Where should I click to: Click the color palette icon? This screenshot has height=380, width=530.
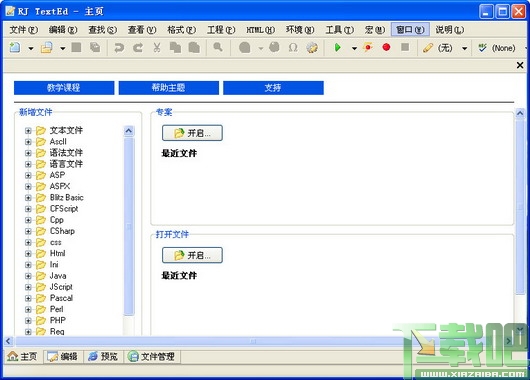point(312,48)
